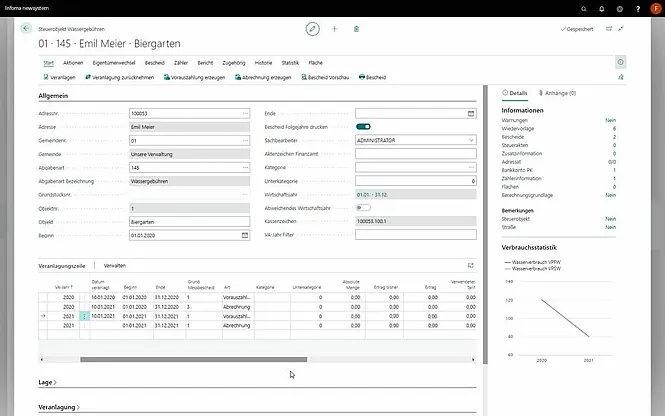Toggle Abweichendes Wirtschaftsjahr switch
Screen dimensions: 665x416
coord(363,208)
